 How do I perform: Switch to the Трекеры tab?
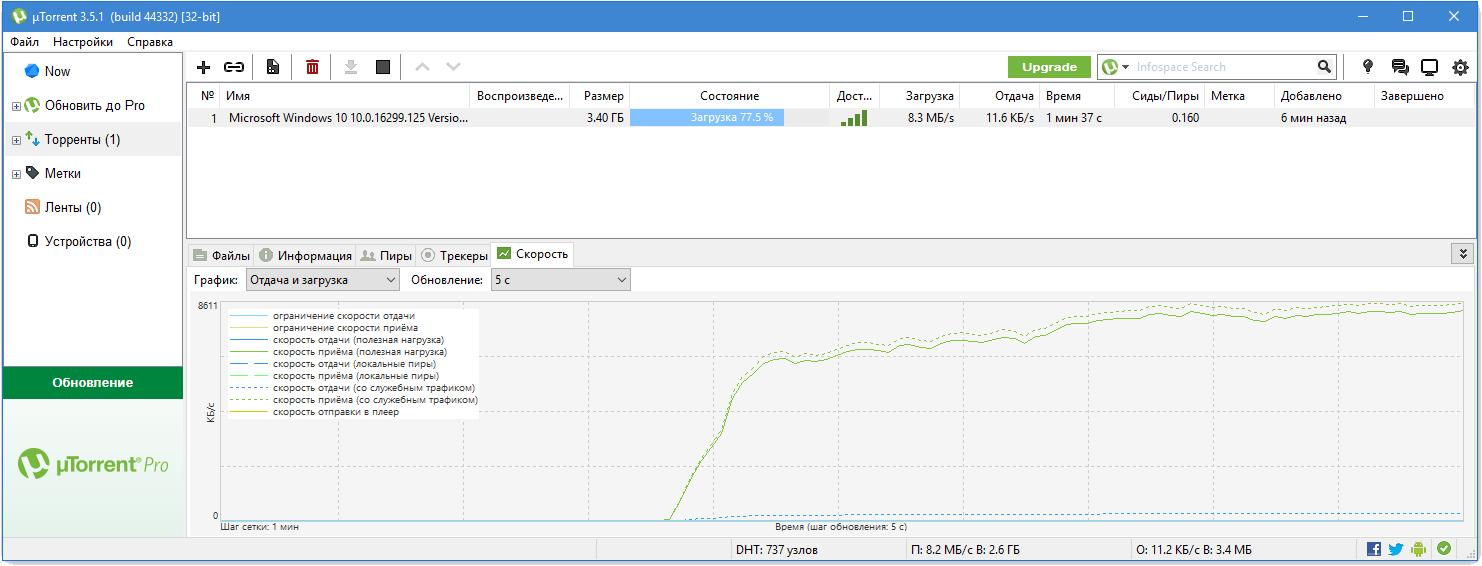[x=453, y=255]
